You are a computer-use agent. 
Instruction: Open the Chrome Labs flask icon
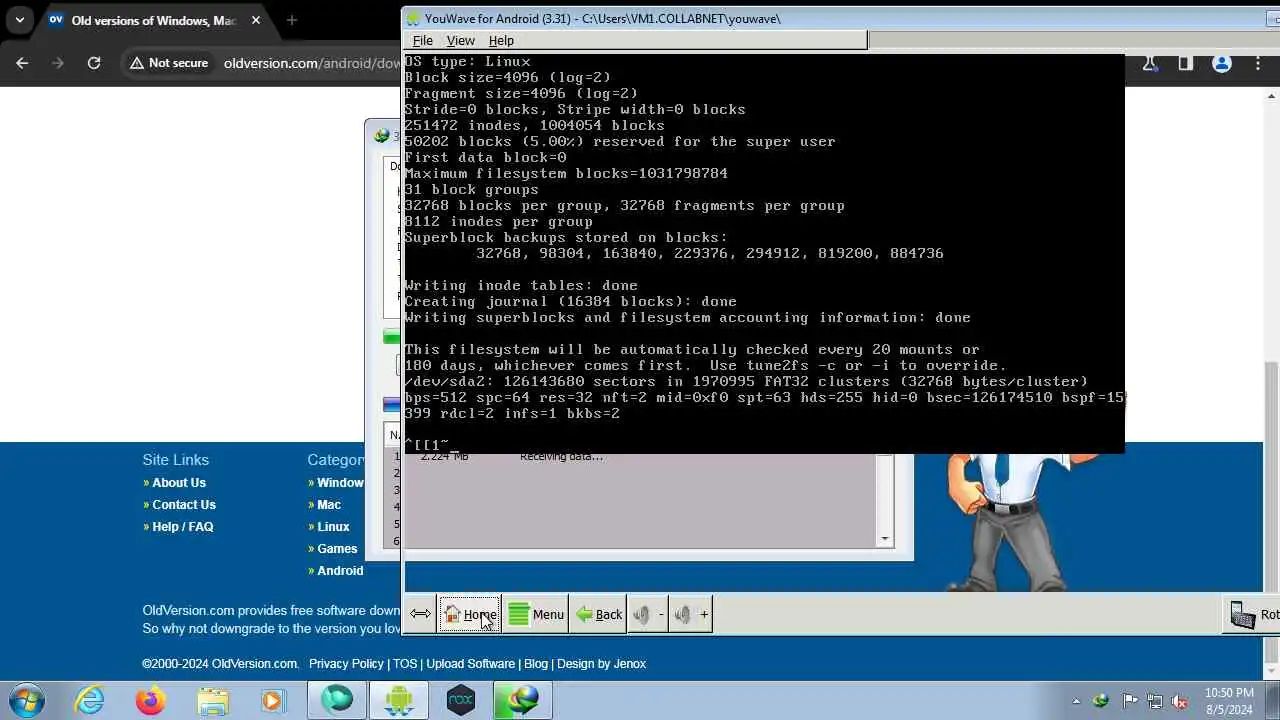coord(1149,63)
